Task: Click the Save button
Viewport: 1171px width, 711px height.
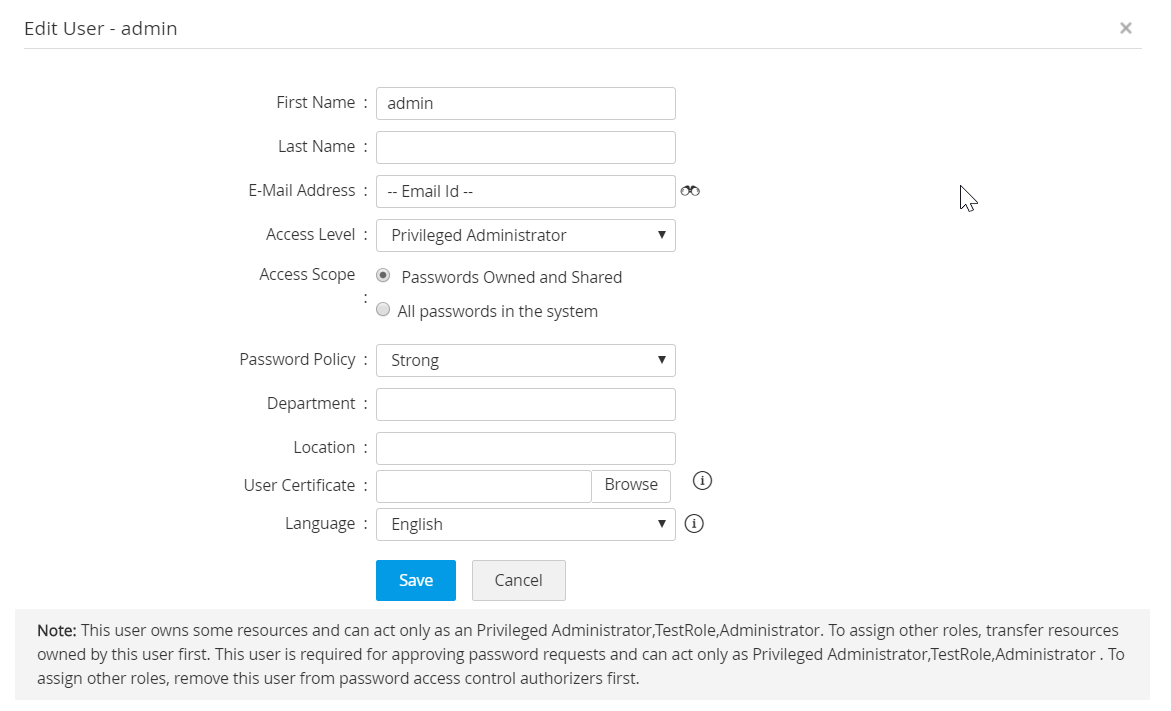Action: pos(415,580)
